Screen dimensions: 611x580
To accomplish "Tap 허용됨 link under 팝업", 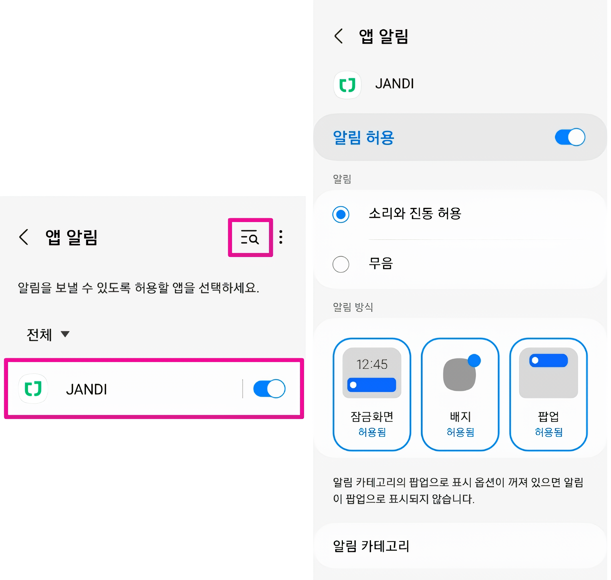I will point(548,433).
